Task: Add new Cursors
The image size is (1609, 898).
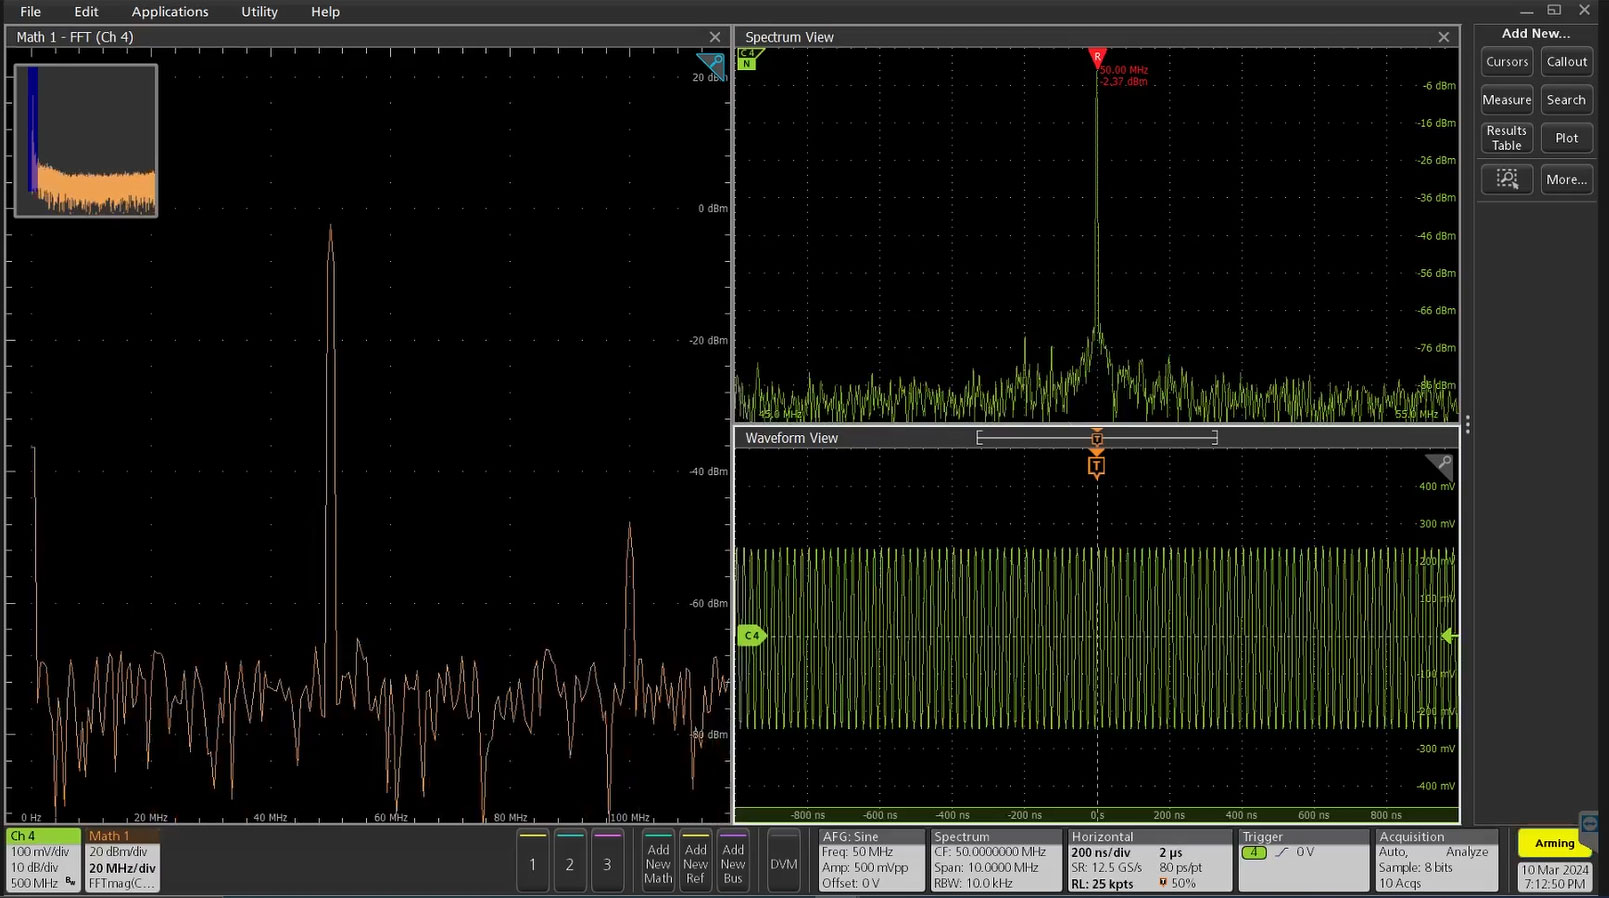Action: click(x=1506, y=62)
